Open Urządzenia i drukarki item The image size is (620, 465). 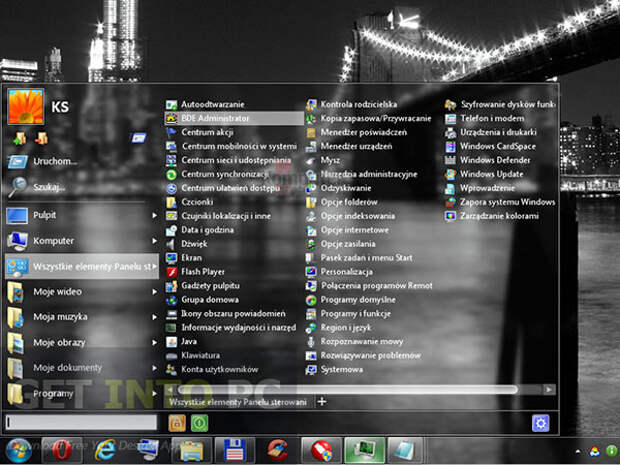click(491, 132)
